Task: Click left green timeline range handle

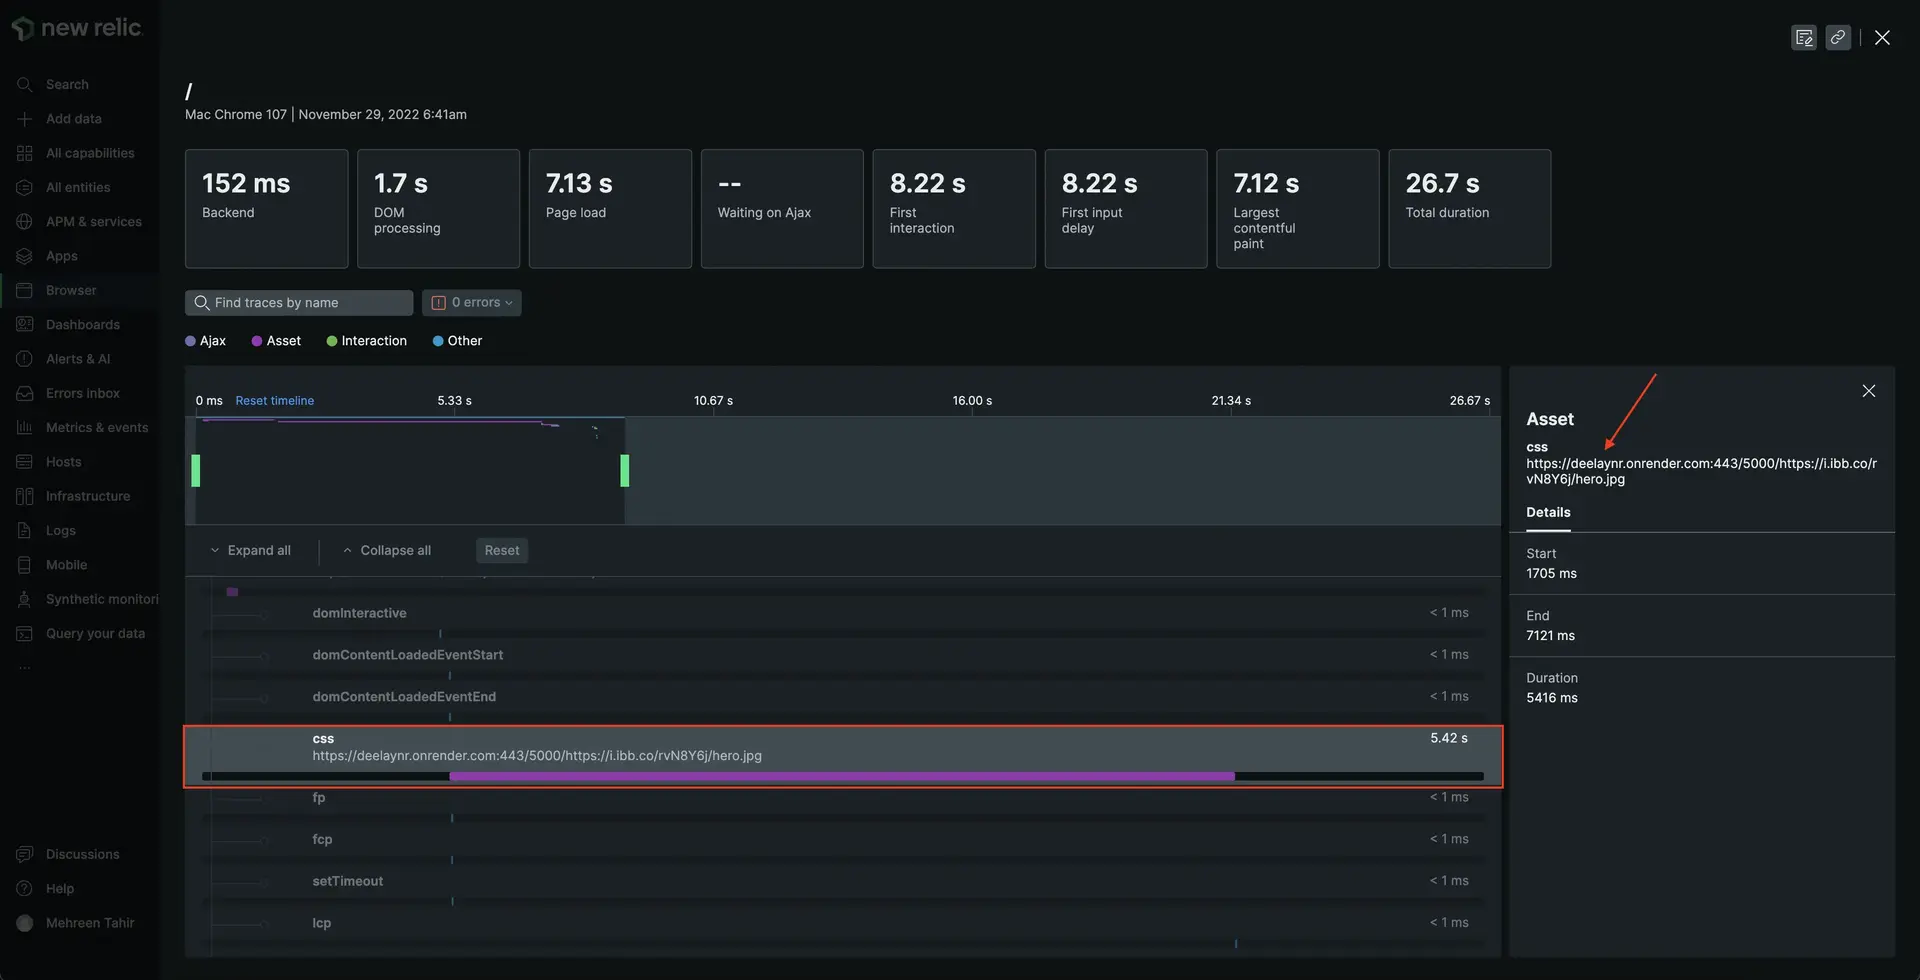Action: [196, 471]
